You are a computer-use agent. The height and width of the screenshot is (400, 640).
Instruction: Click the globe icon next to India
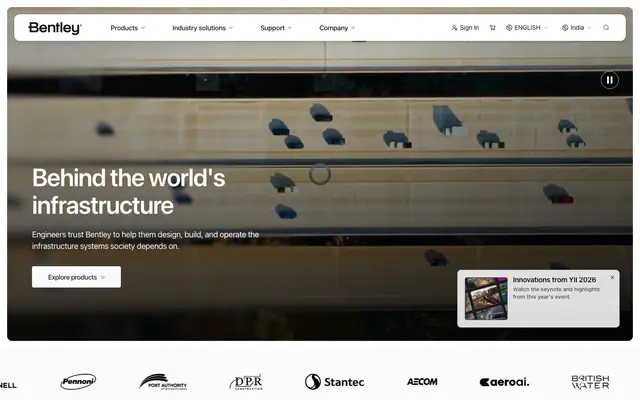pos(565,28)
